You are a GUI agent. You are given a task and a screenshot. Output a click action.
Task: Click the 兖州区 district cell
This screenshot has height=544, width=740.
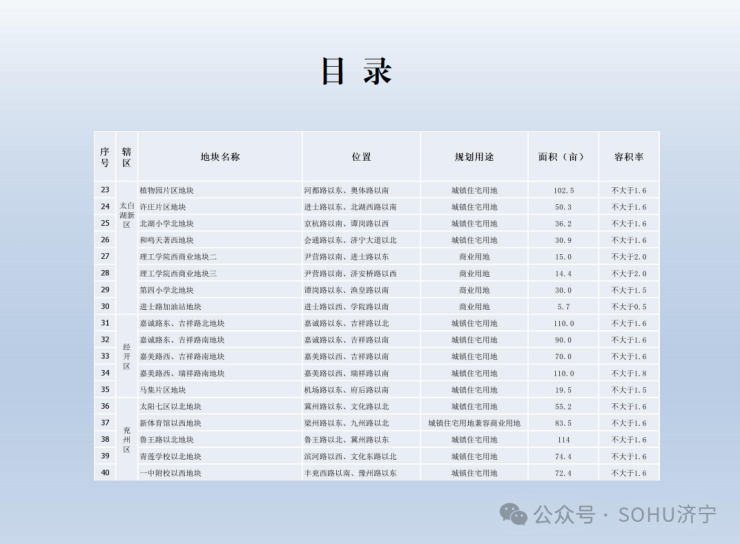[x=126, y=439]
